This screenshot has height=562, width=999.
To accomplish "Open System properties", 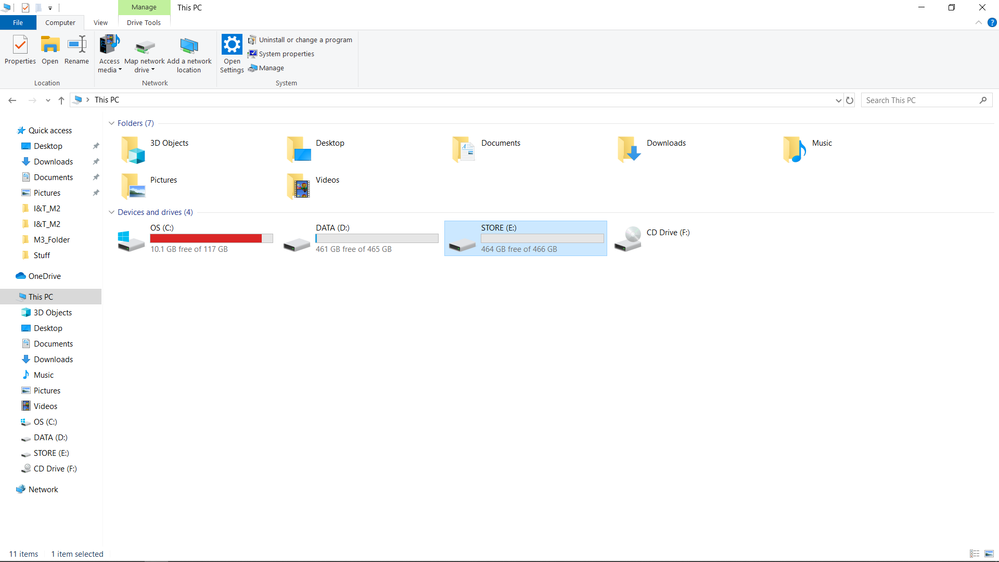I will click(281, 54).
